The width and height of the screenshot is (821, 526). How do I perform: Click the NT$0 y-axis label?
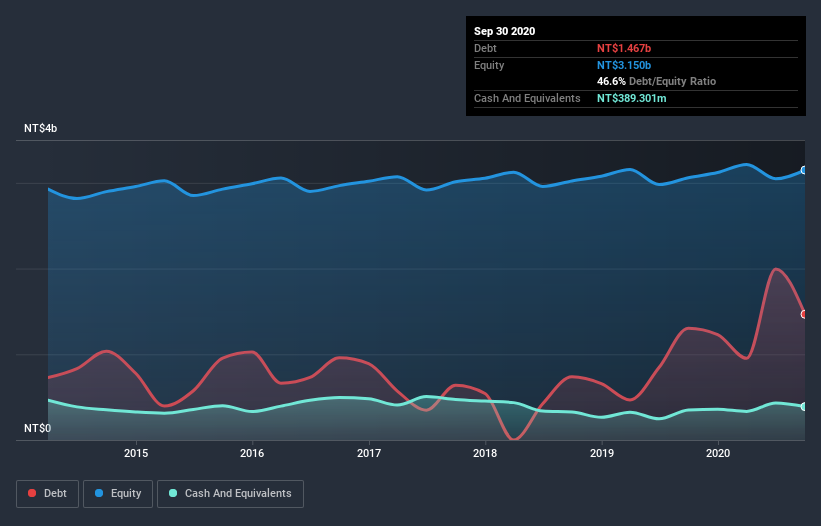click(38, 428)
